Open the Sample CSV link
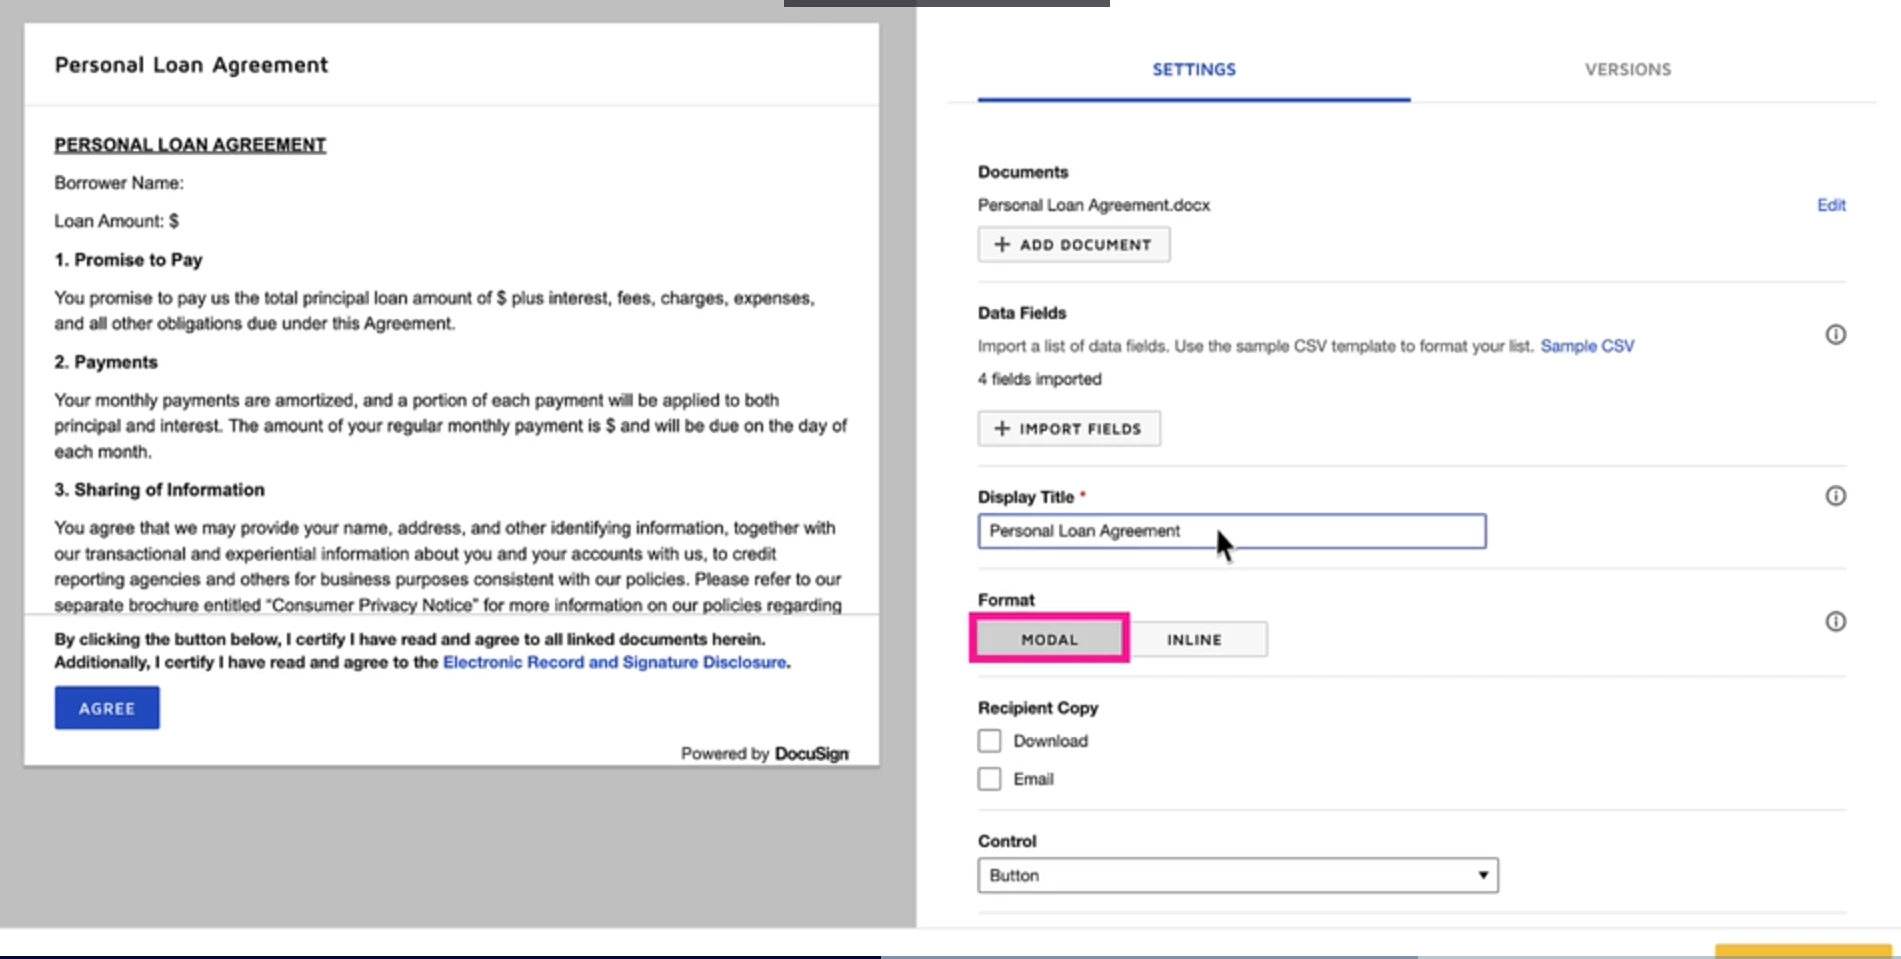1901x959 pixels. [1587, 346]
